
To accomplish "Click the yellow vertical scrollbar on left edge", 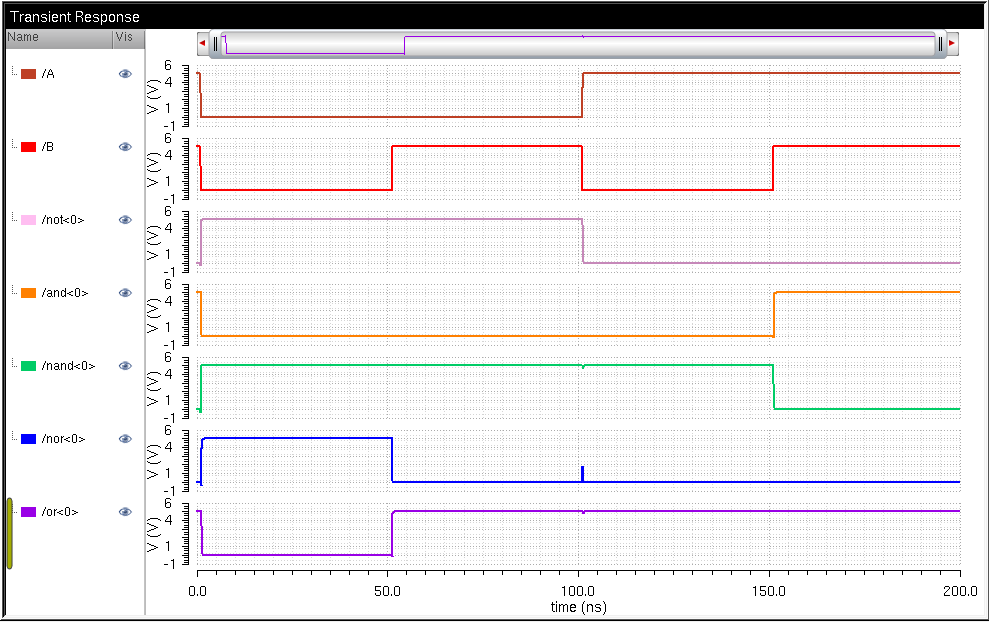I will click(x=9, y=534).
